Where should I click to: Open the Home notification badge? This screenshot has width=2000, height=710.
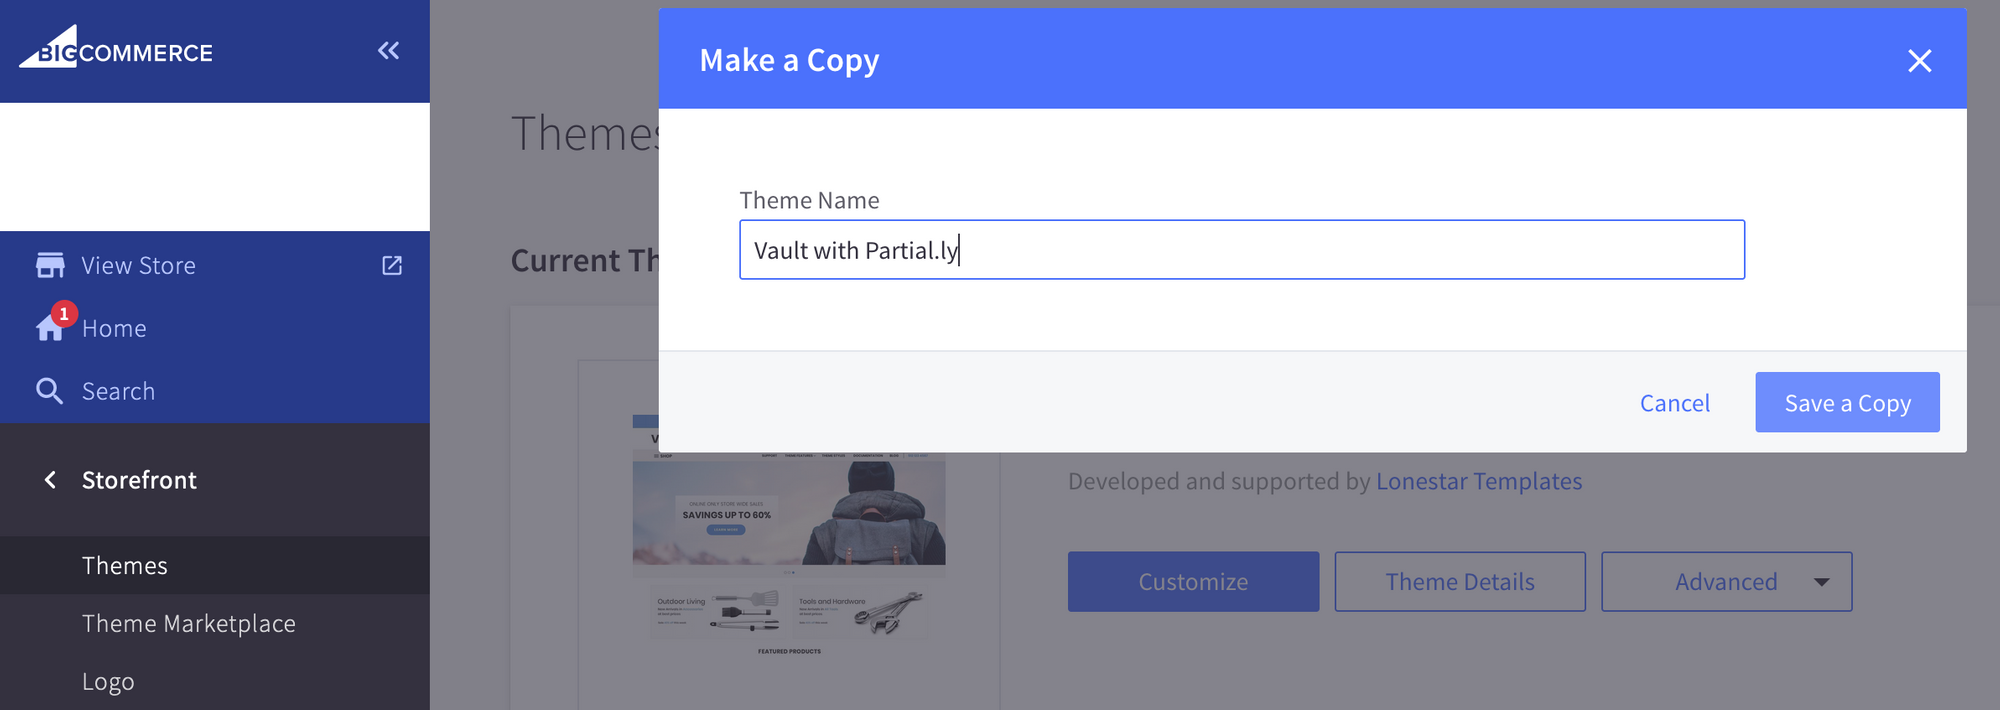pos(64,314)
